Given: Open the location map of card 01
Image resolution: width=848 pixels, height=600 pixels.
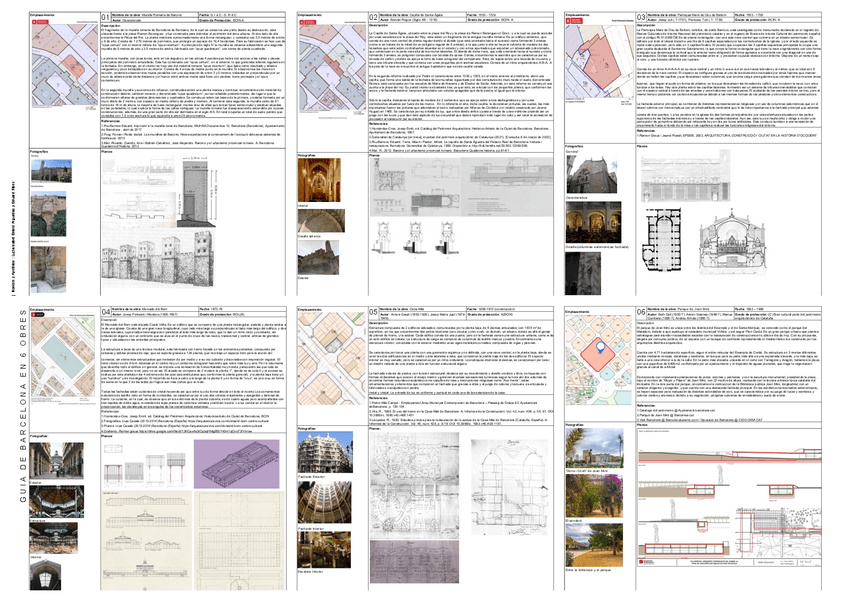Looking at the screenshot, I should click(65, 64).
